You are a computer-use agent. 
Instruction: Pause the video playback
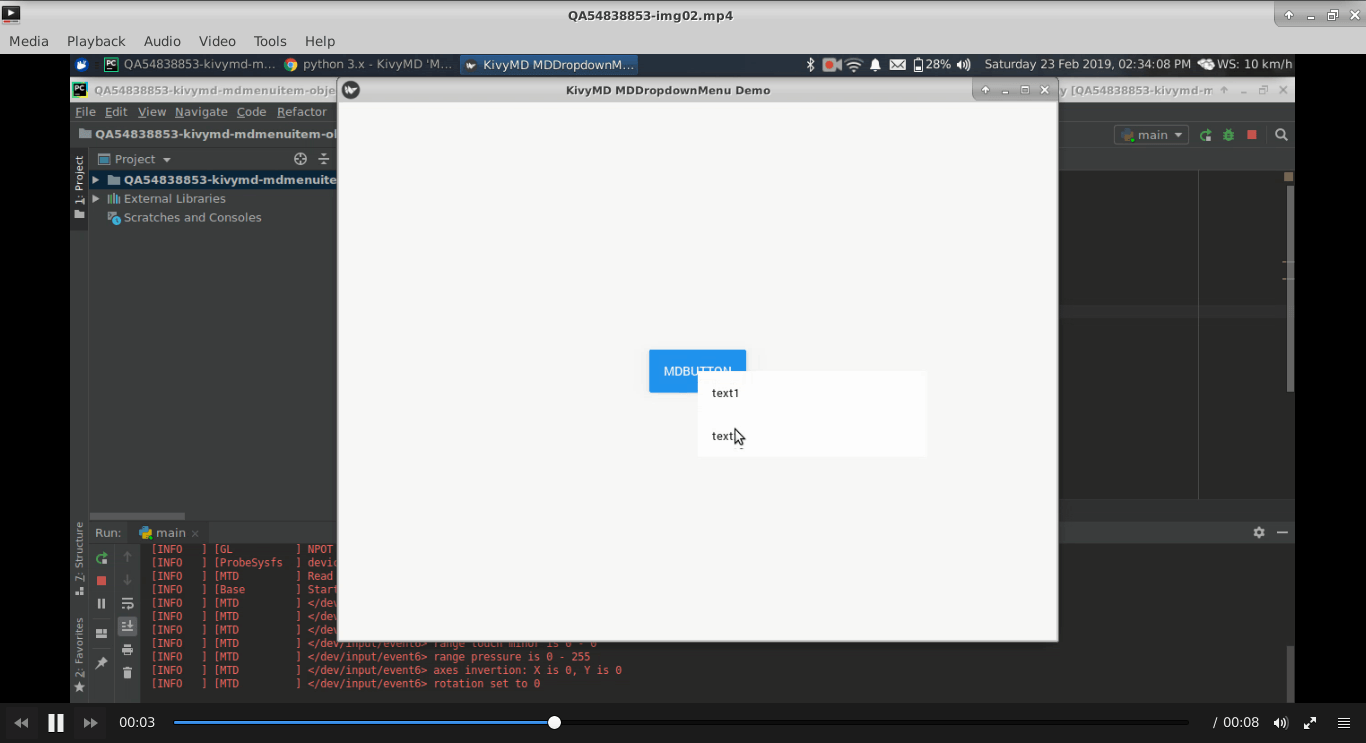point(56,722)
